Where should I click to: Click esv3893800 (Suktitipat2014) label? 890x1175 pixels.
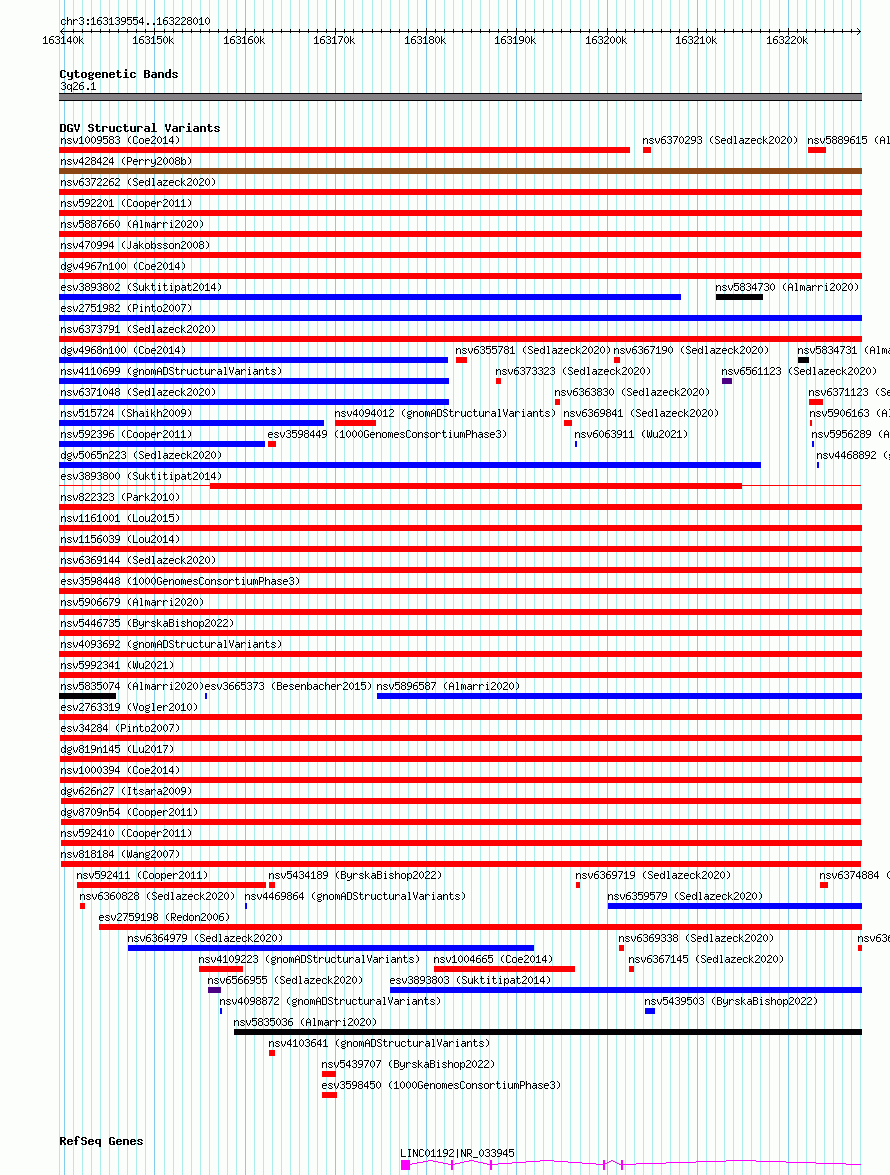141,476
